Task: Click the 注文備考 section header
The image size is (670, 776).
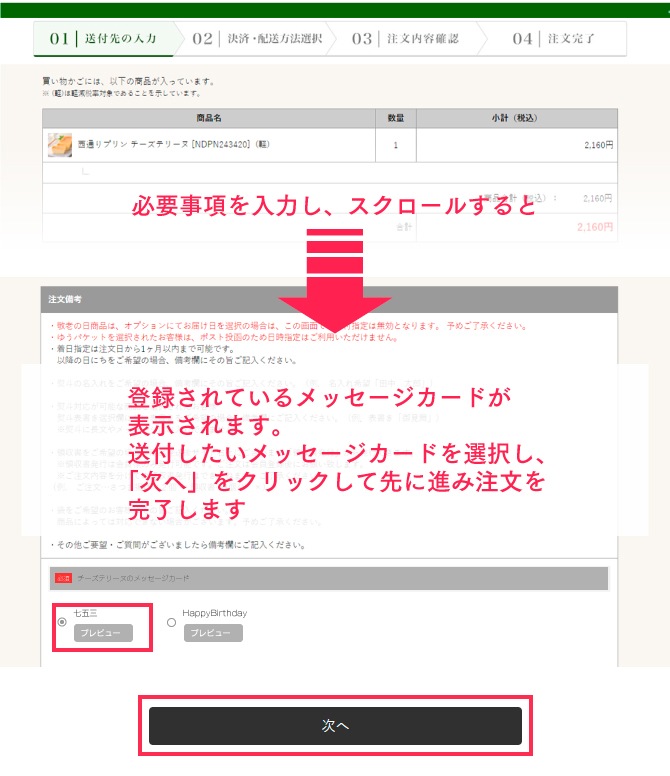Action: (65, 299)
